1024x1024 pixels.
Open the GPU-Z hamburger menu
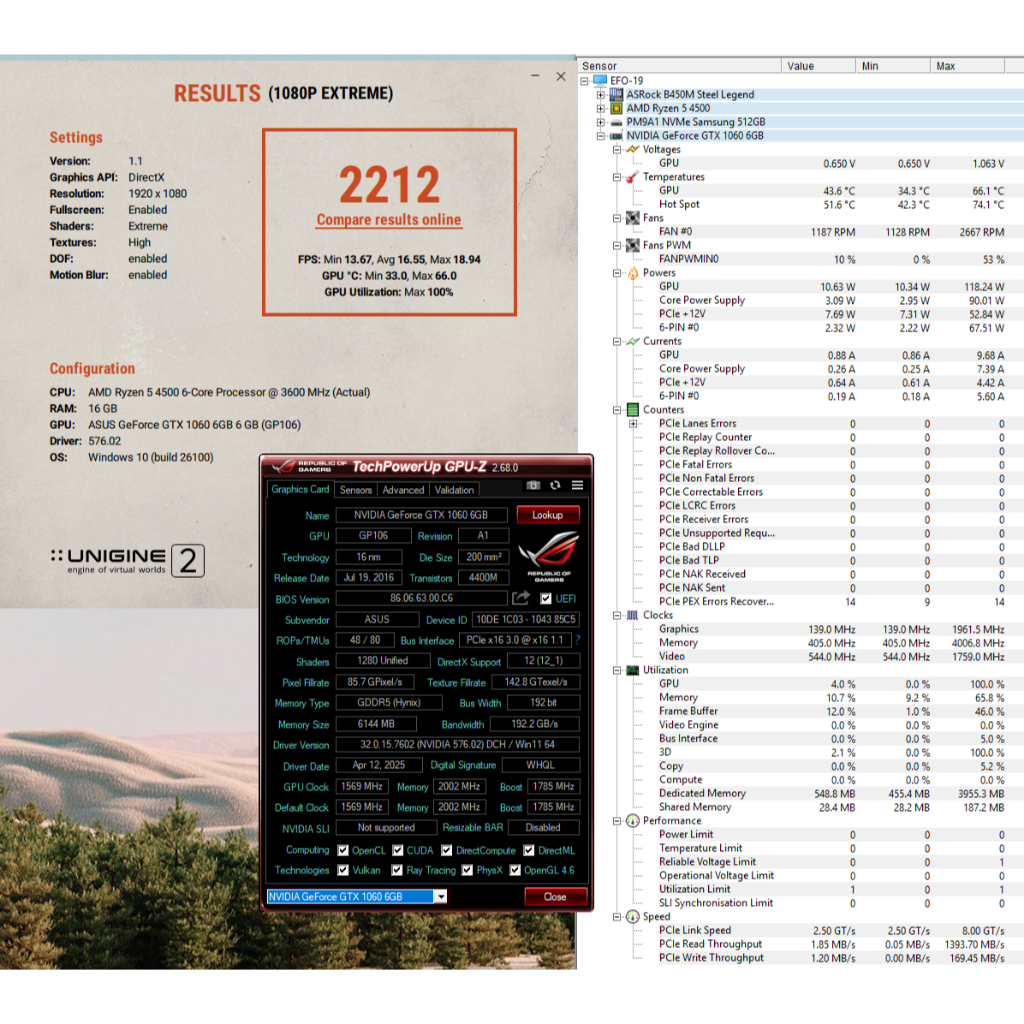pos(577,486)
